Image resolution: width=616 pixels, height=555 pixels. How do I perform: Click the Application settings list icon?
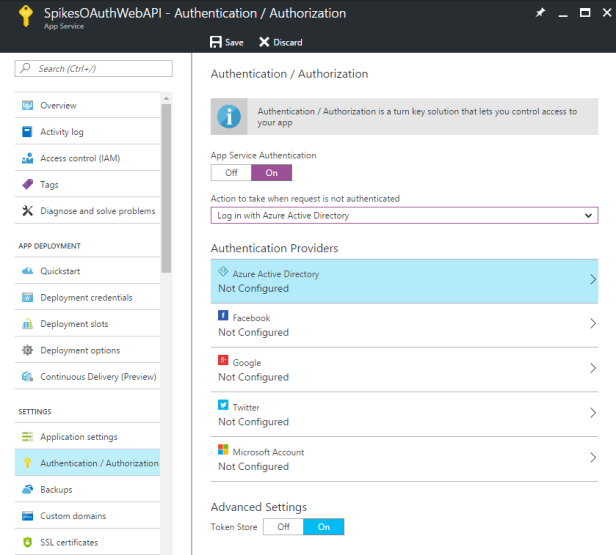click(x=28, y=436)
